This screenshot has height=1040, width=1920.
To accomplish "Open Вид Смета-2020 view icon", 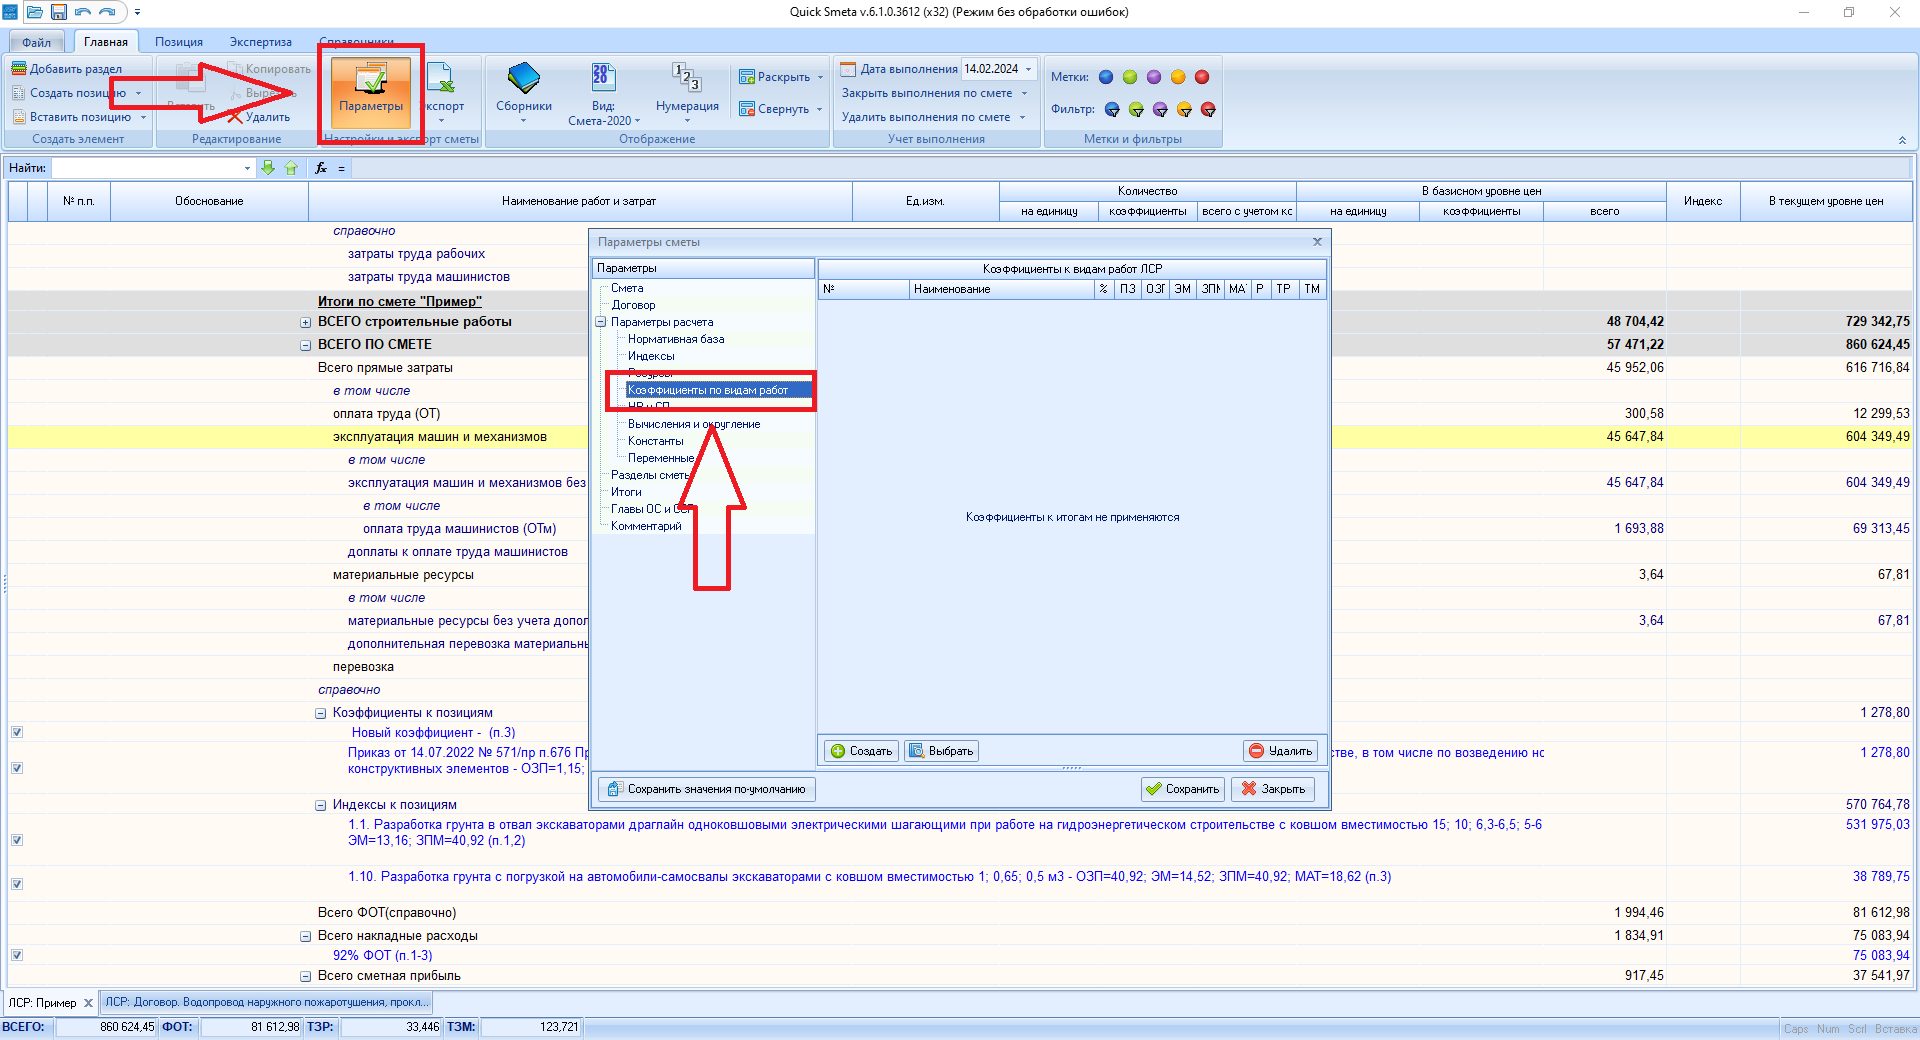I will (602, 78).
